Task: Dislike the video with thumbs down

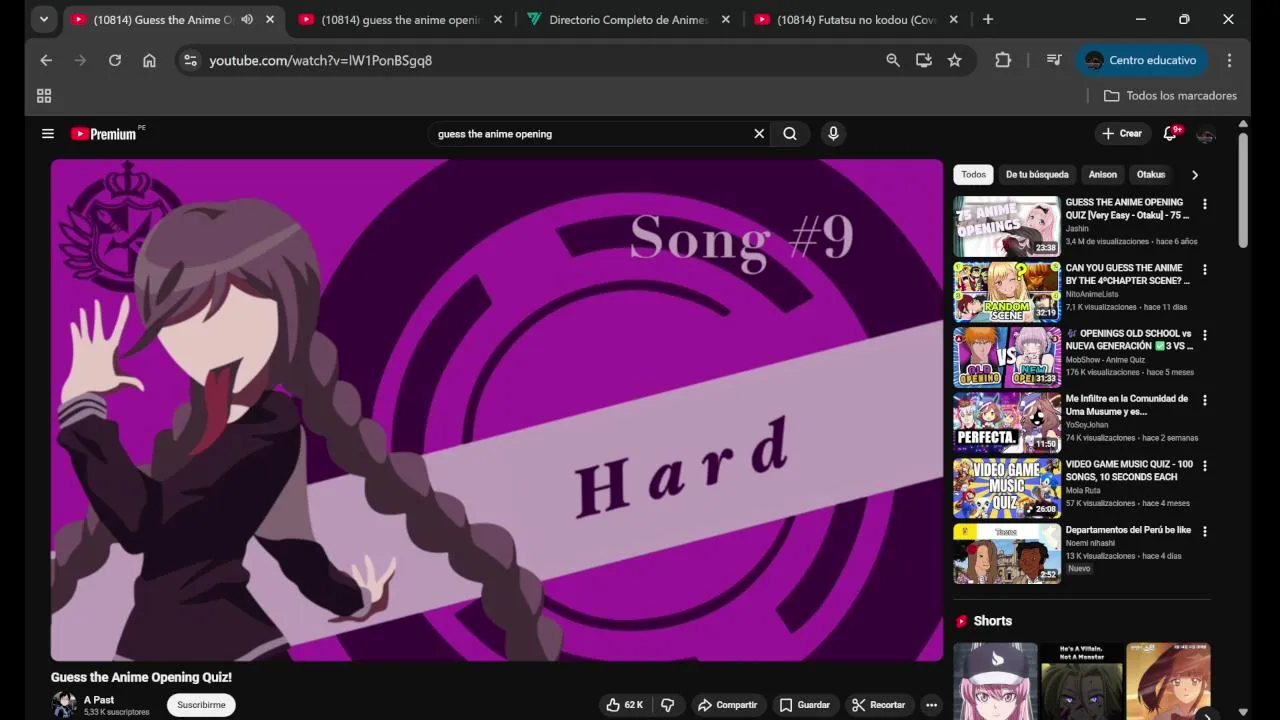Action: pos(668,705)
